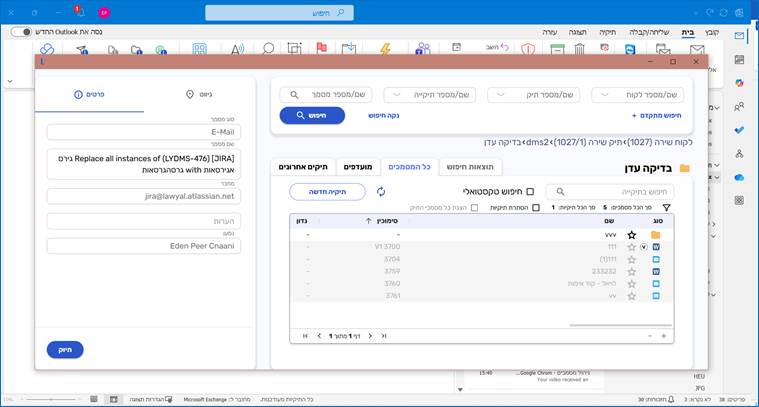Star the folder row named vvv
This screenshot has width=759, height=407.
click(x=631, y=235)
